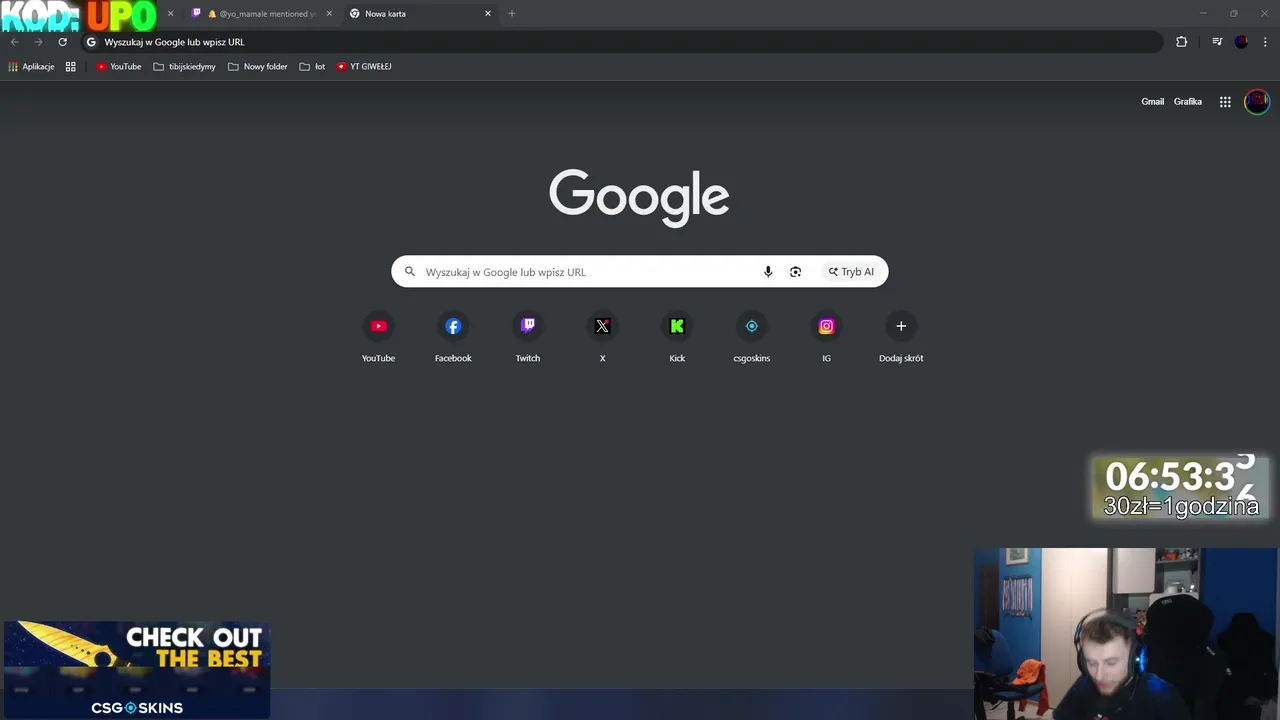Open a new tab with plus button
The width and height of the screenshot is (1280, 720).
coord(512,14)
